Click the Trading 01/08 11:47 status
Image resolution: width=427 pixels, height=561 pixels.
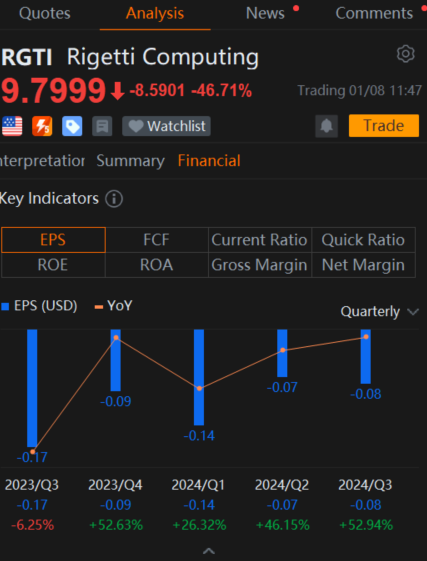[359, 90]
